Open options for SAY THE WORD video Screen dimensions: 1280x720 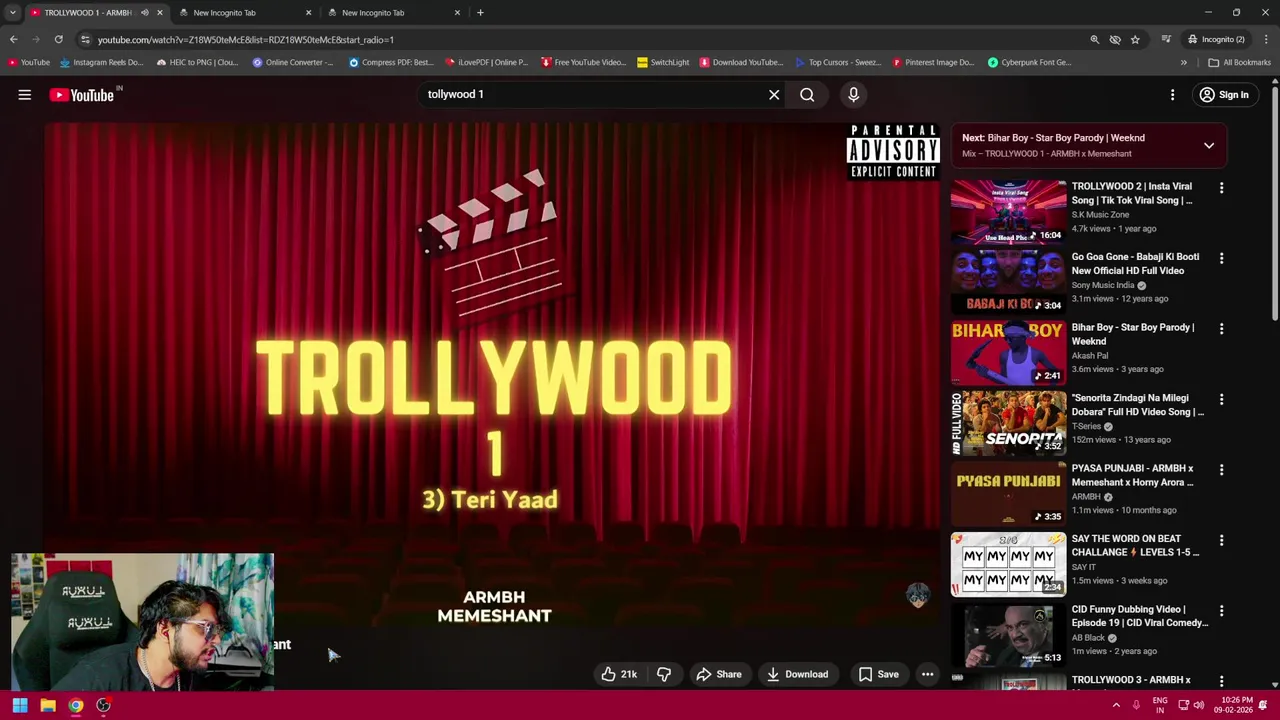click(x=1221, y=540)
